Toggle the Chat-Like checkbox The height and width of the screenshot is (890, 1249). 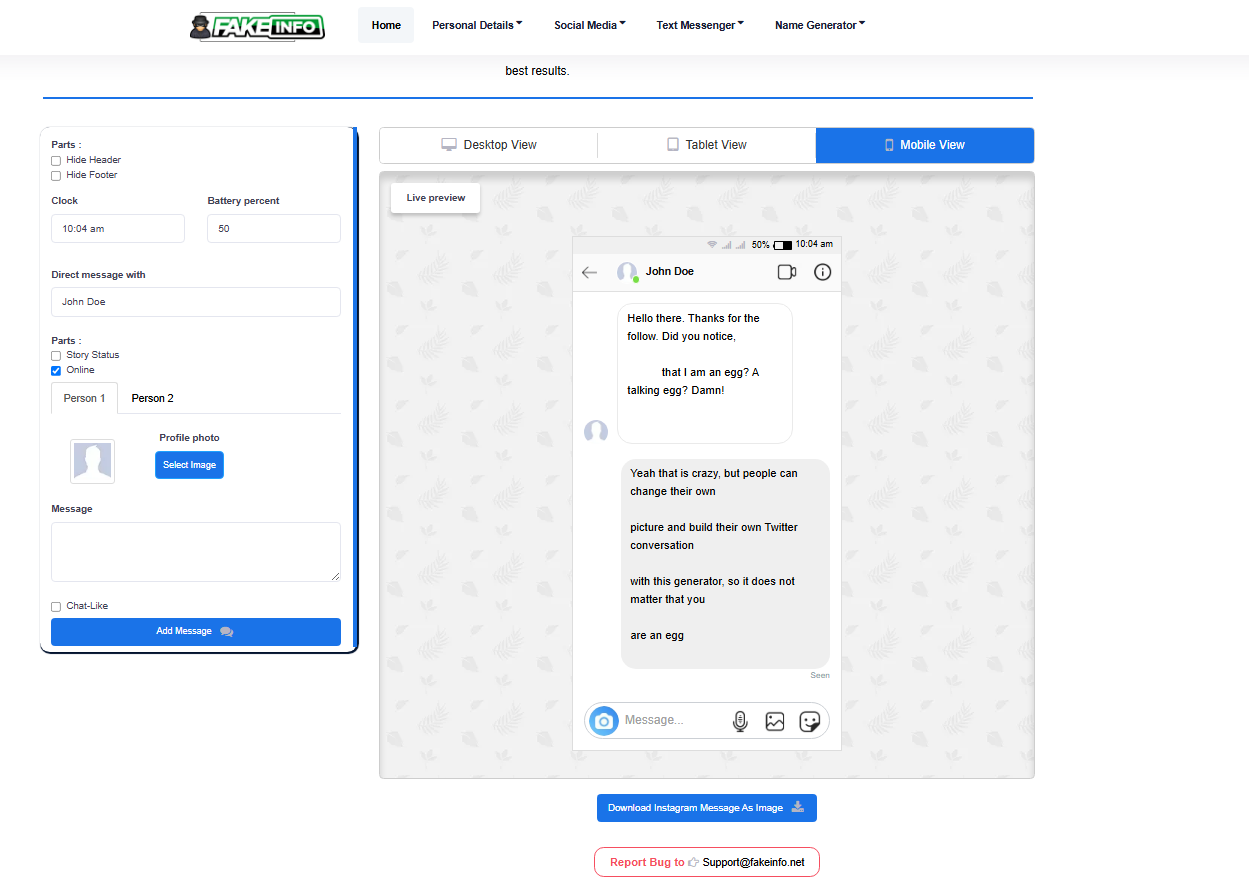56,607
